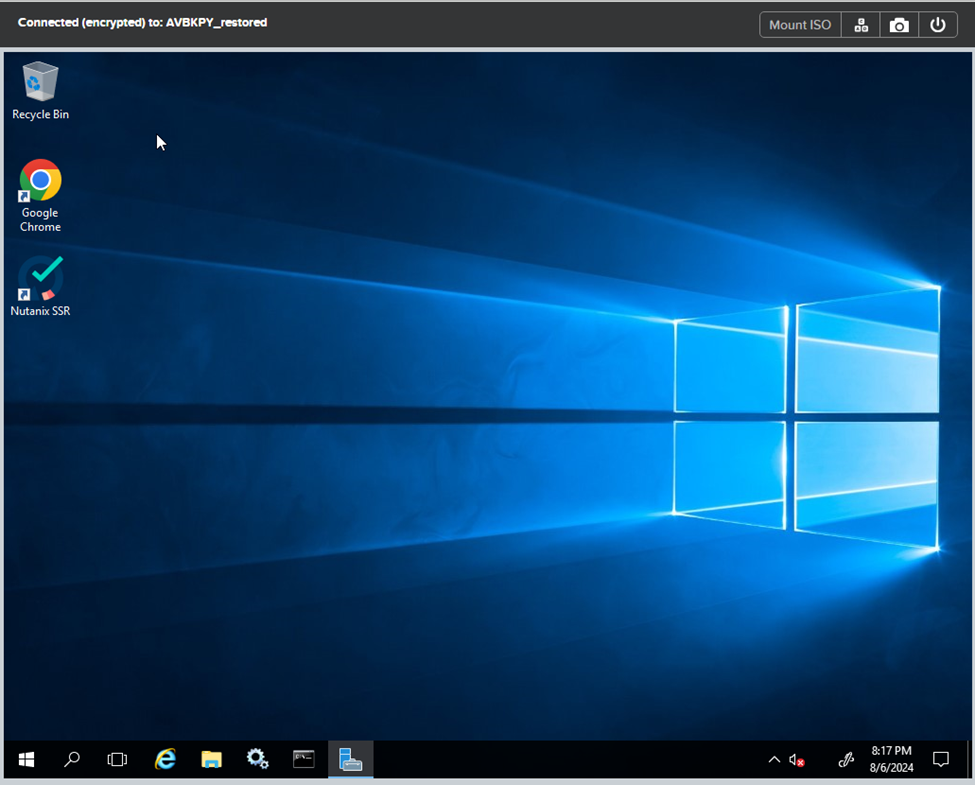Open the Windows Start menu
This screenshot has height=785, width=975.
(26, 759)
